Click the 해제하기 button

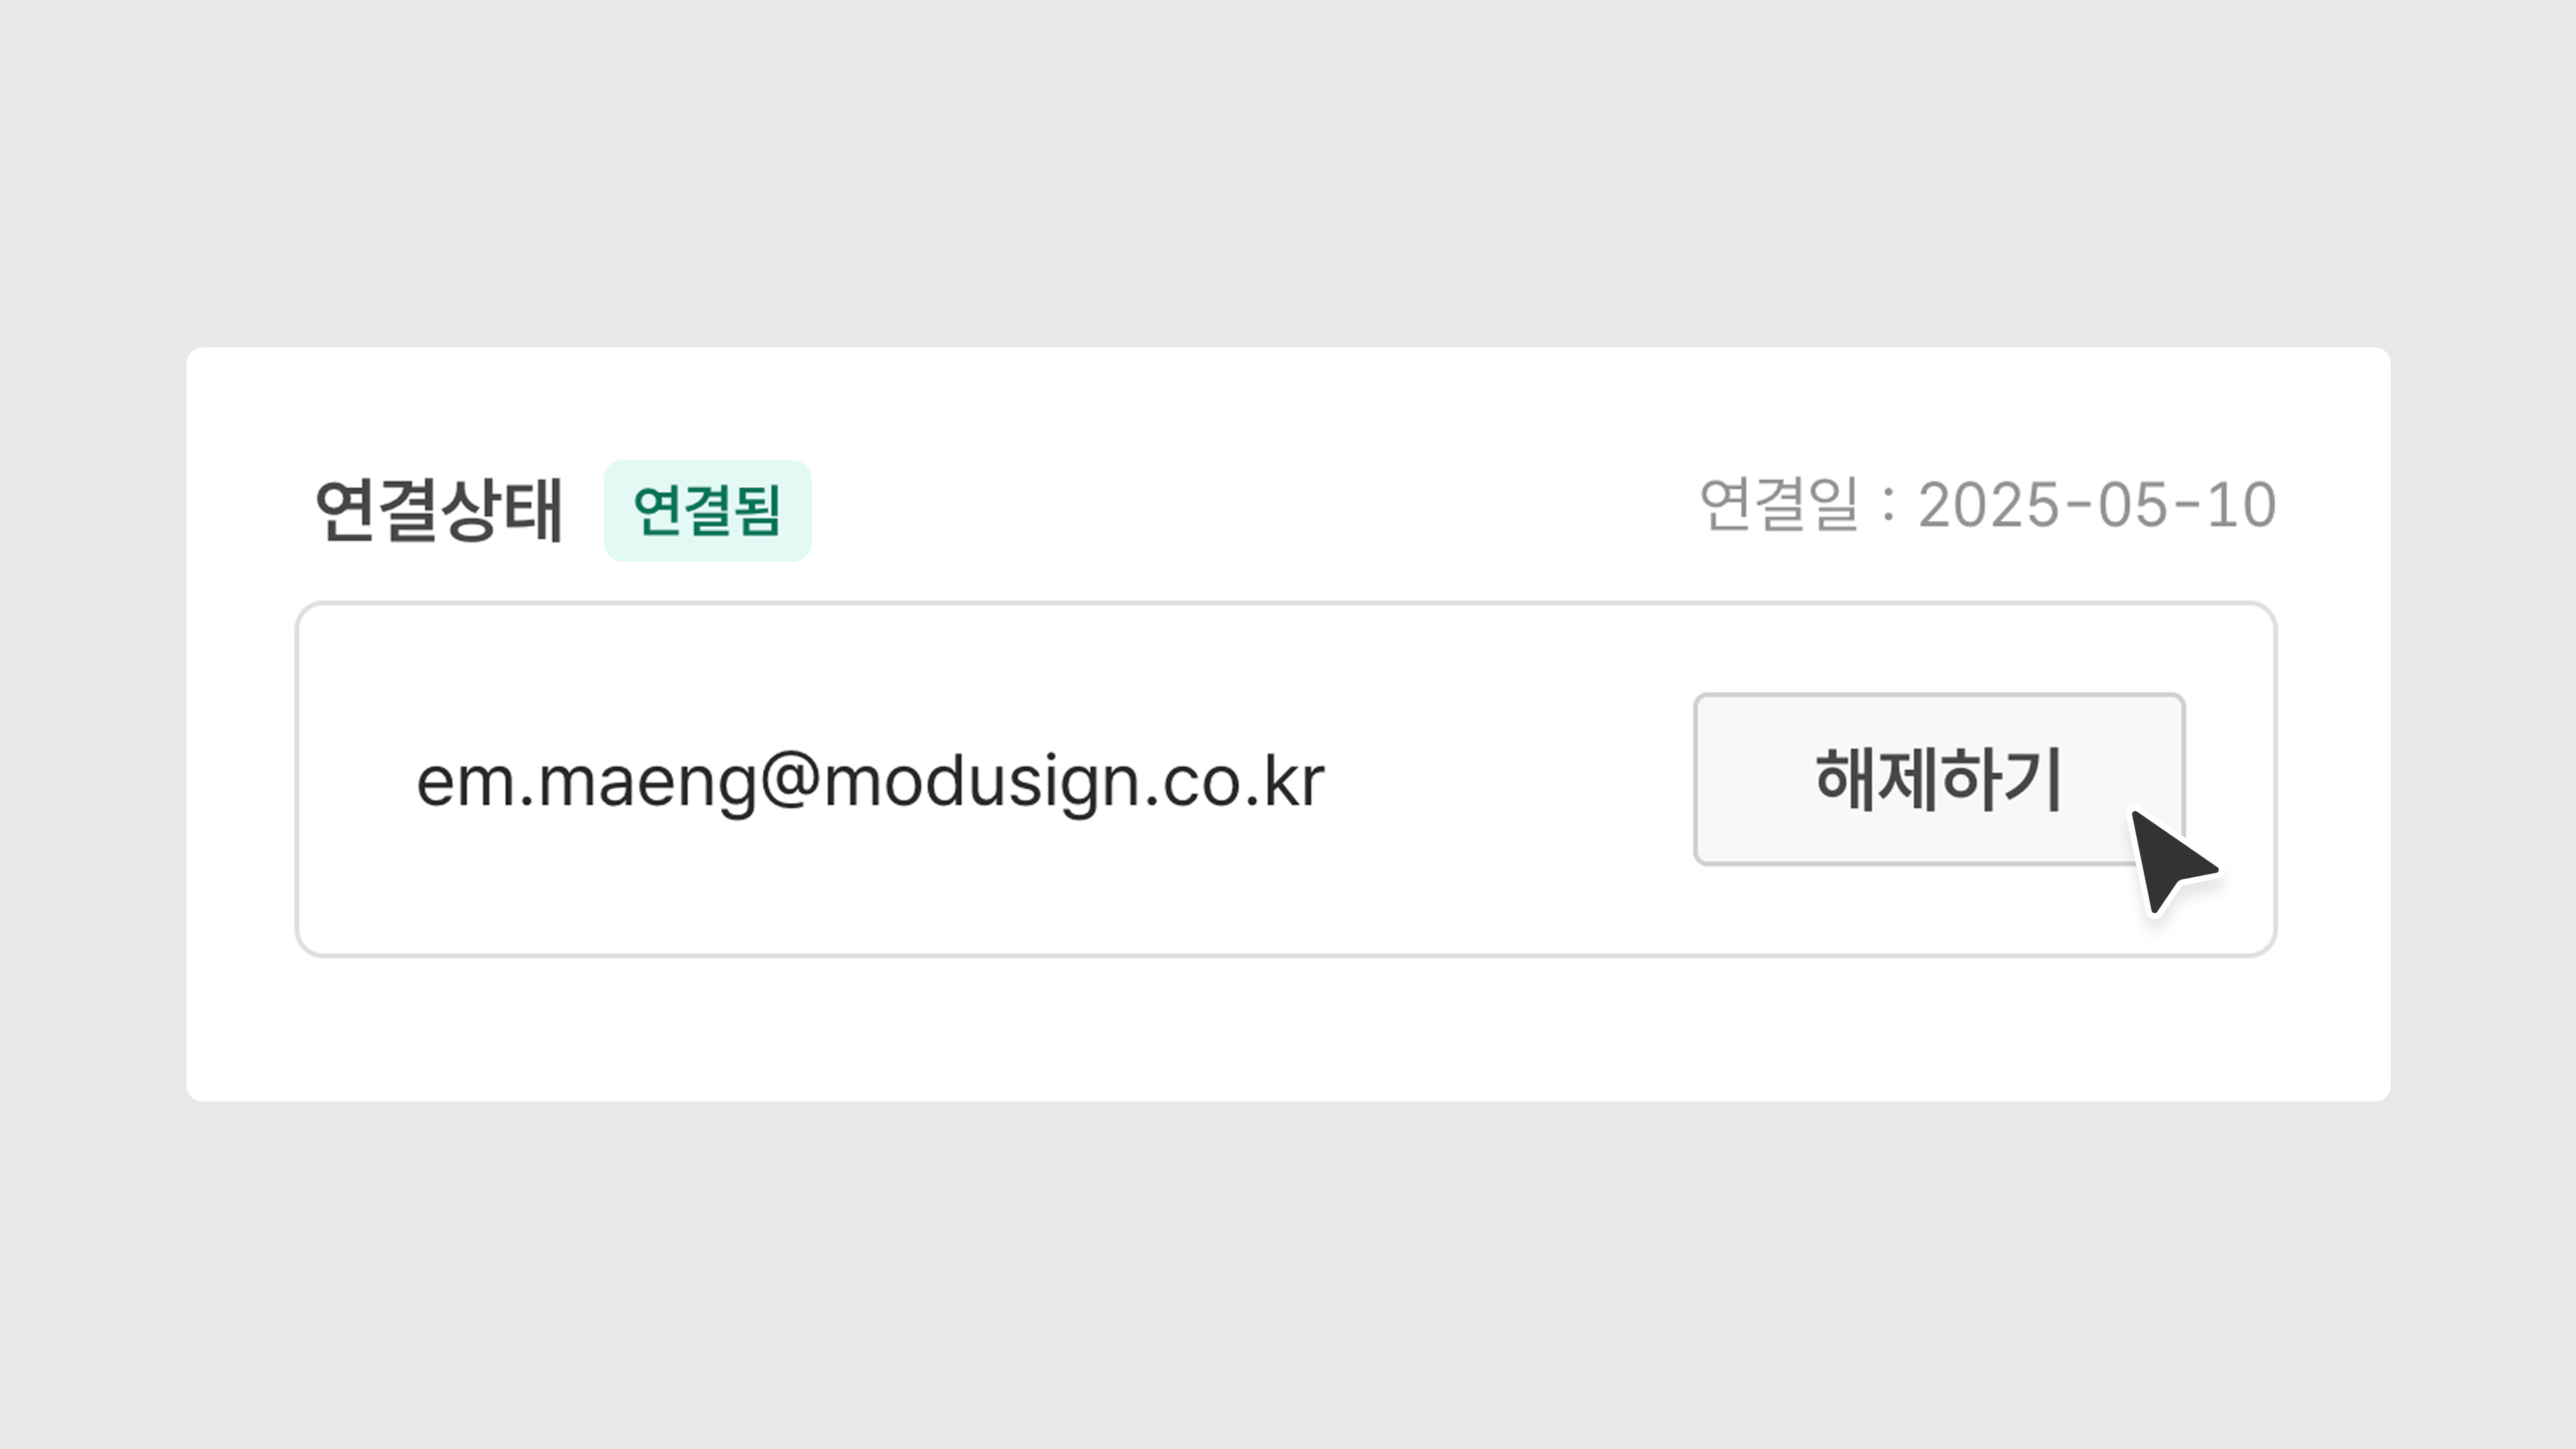click(1937, 779)
